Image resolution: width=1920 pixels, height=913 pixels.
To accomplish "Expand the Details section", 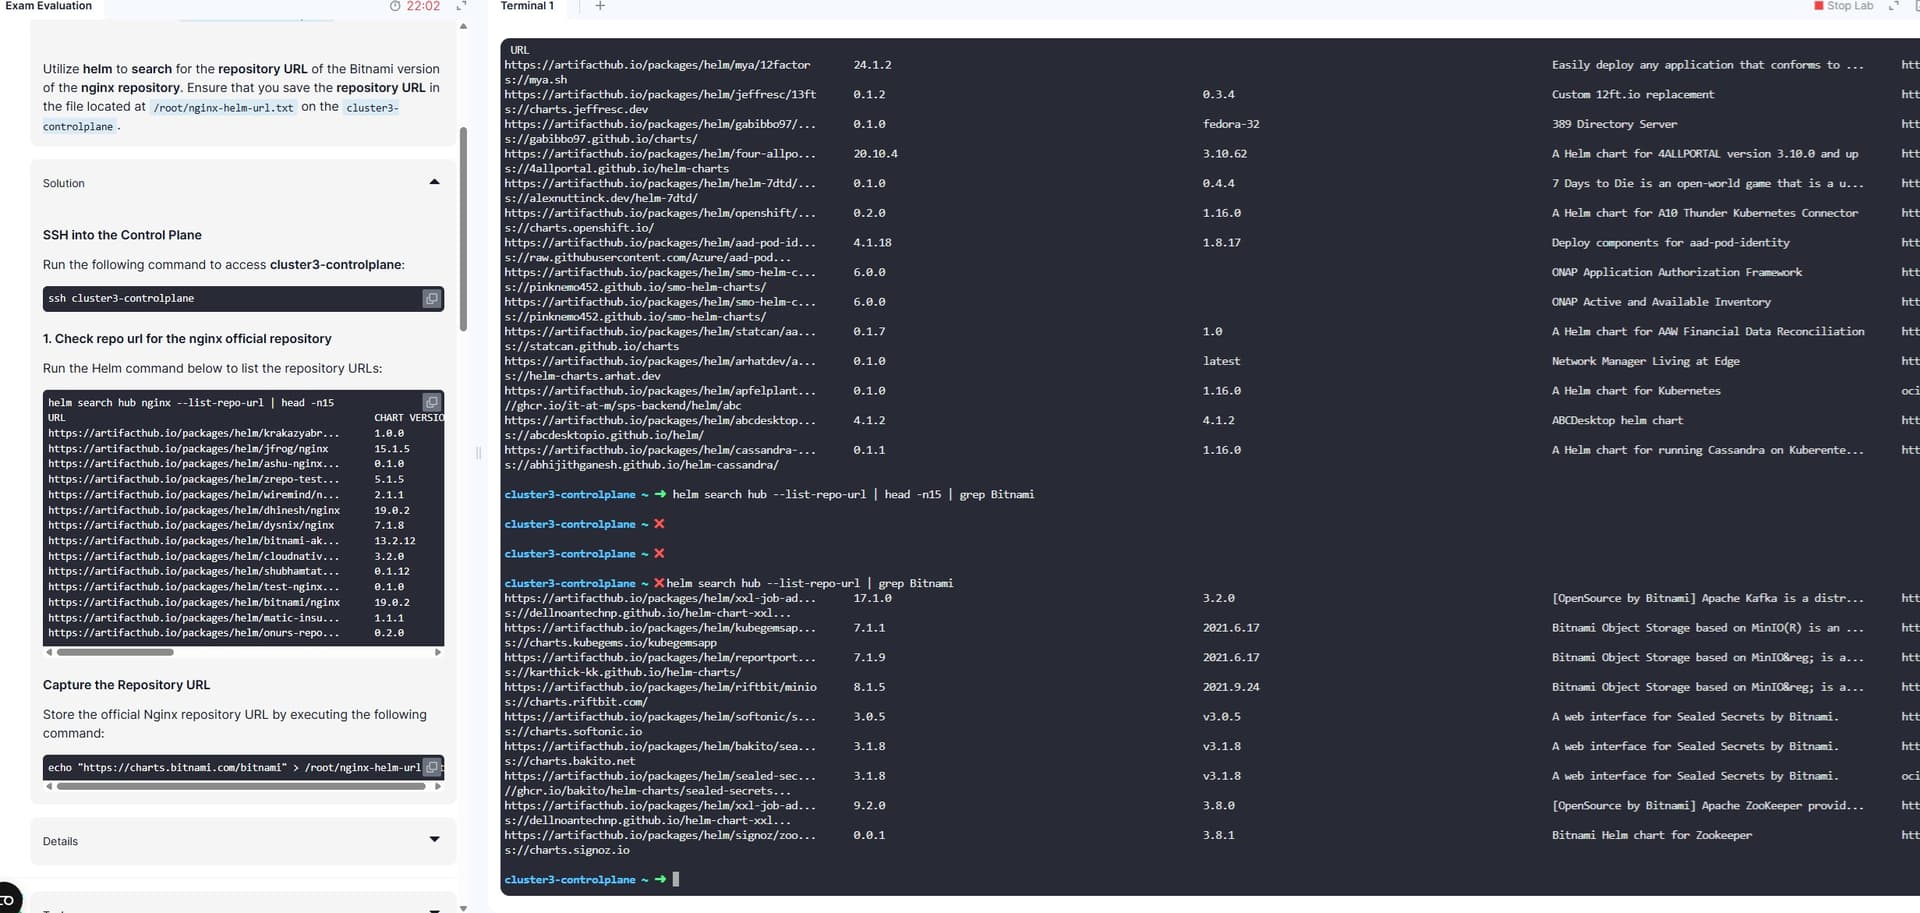I will point(434,840).
